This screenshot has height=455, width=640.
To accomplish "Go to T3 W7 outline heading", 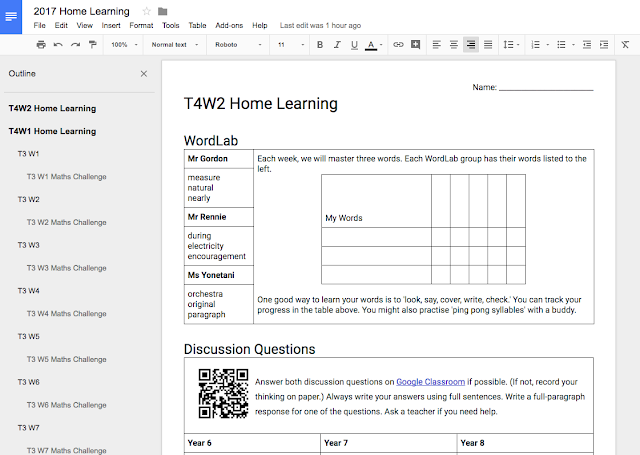I will click(28, 428).
